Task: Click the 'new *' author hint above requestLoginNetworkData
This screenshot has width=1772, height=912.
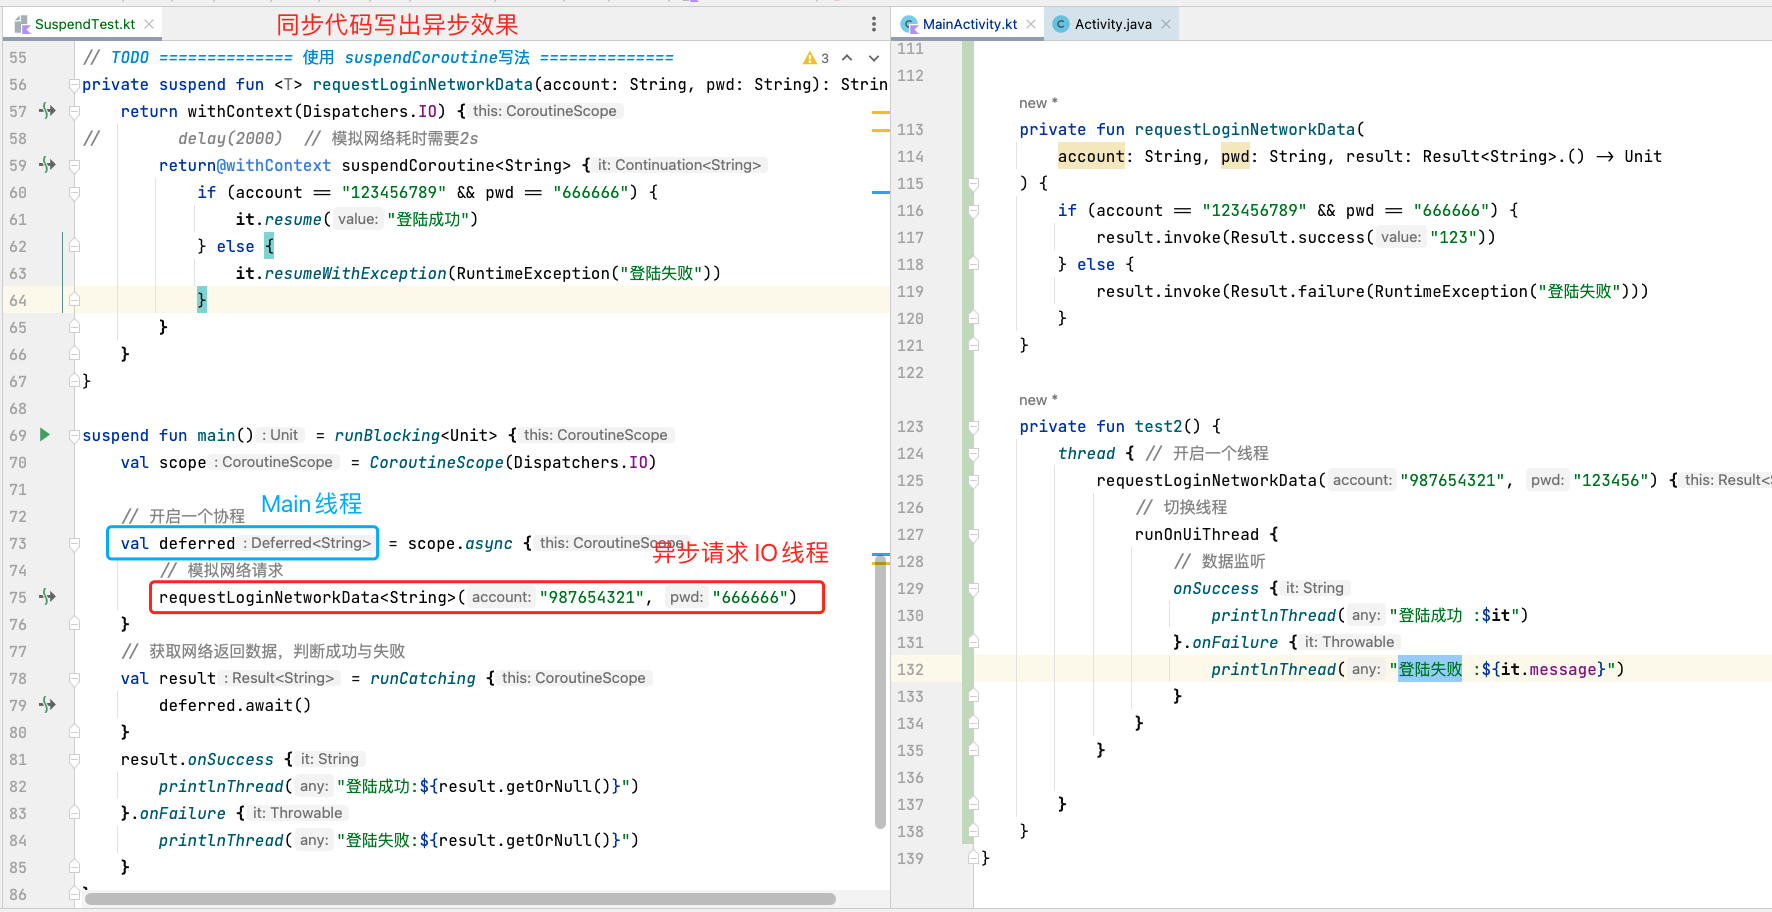Action: pyautogui.click(x=1038, y=103)
